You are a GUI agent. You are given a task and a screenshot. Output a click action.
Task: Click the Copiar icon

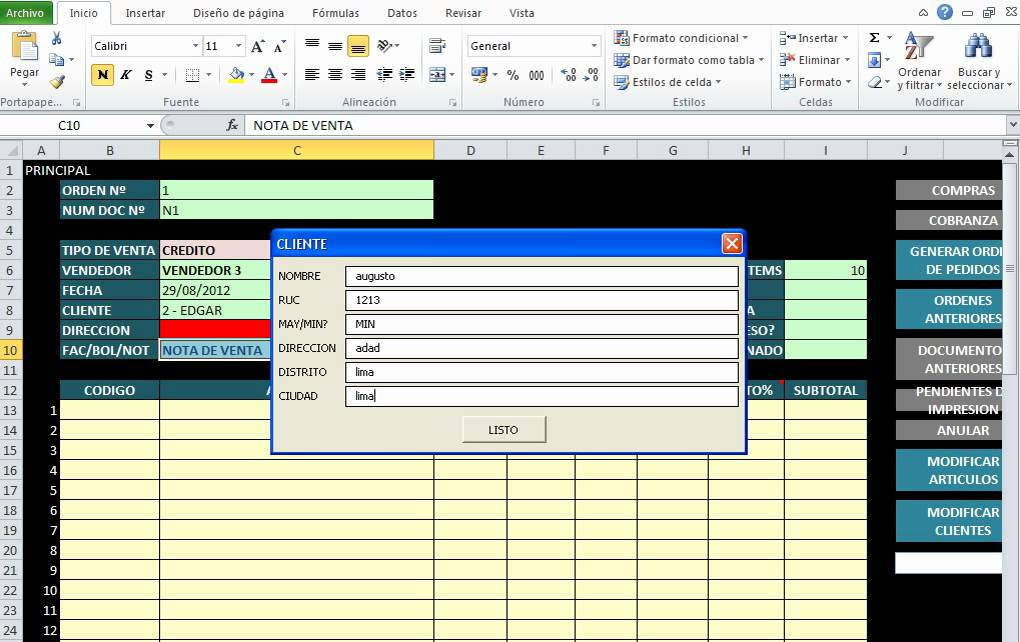(x=57, y=60)
